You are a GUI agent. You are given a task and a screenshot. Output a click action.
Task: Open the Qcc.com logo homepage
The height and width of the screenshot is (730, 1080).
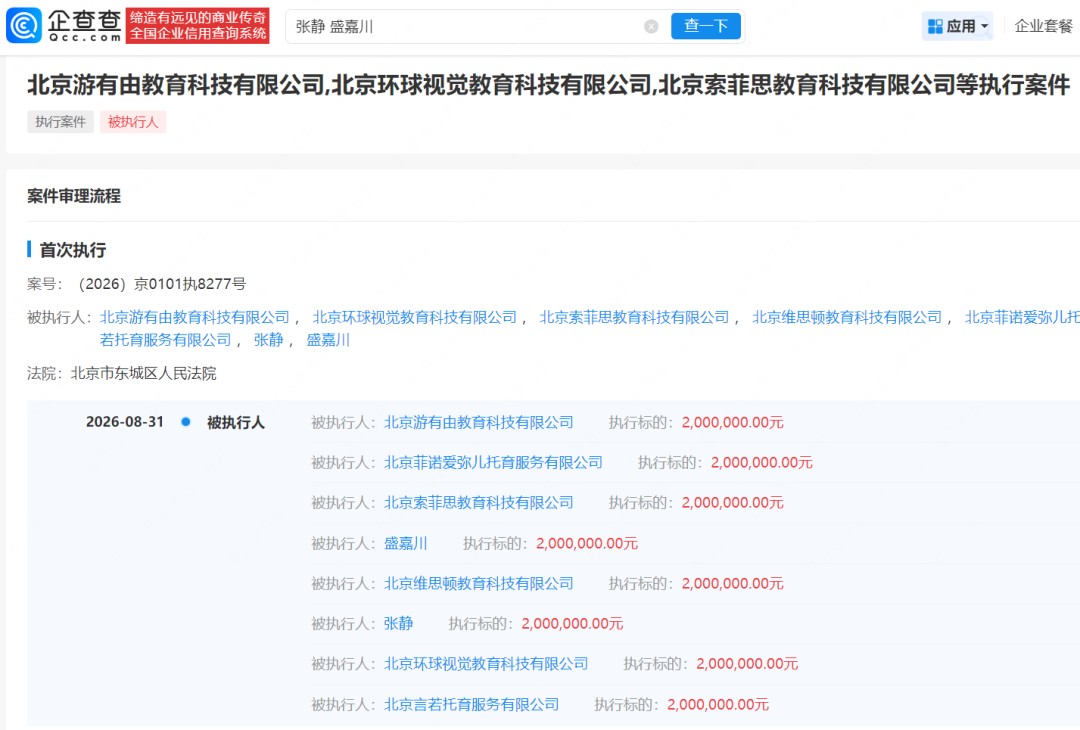[x=64, y=25]
